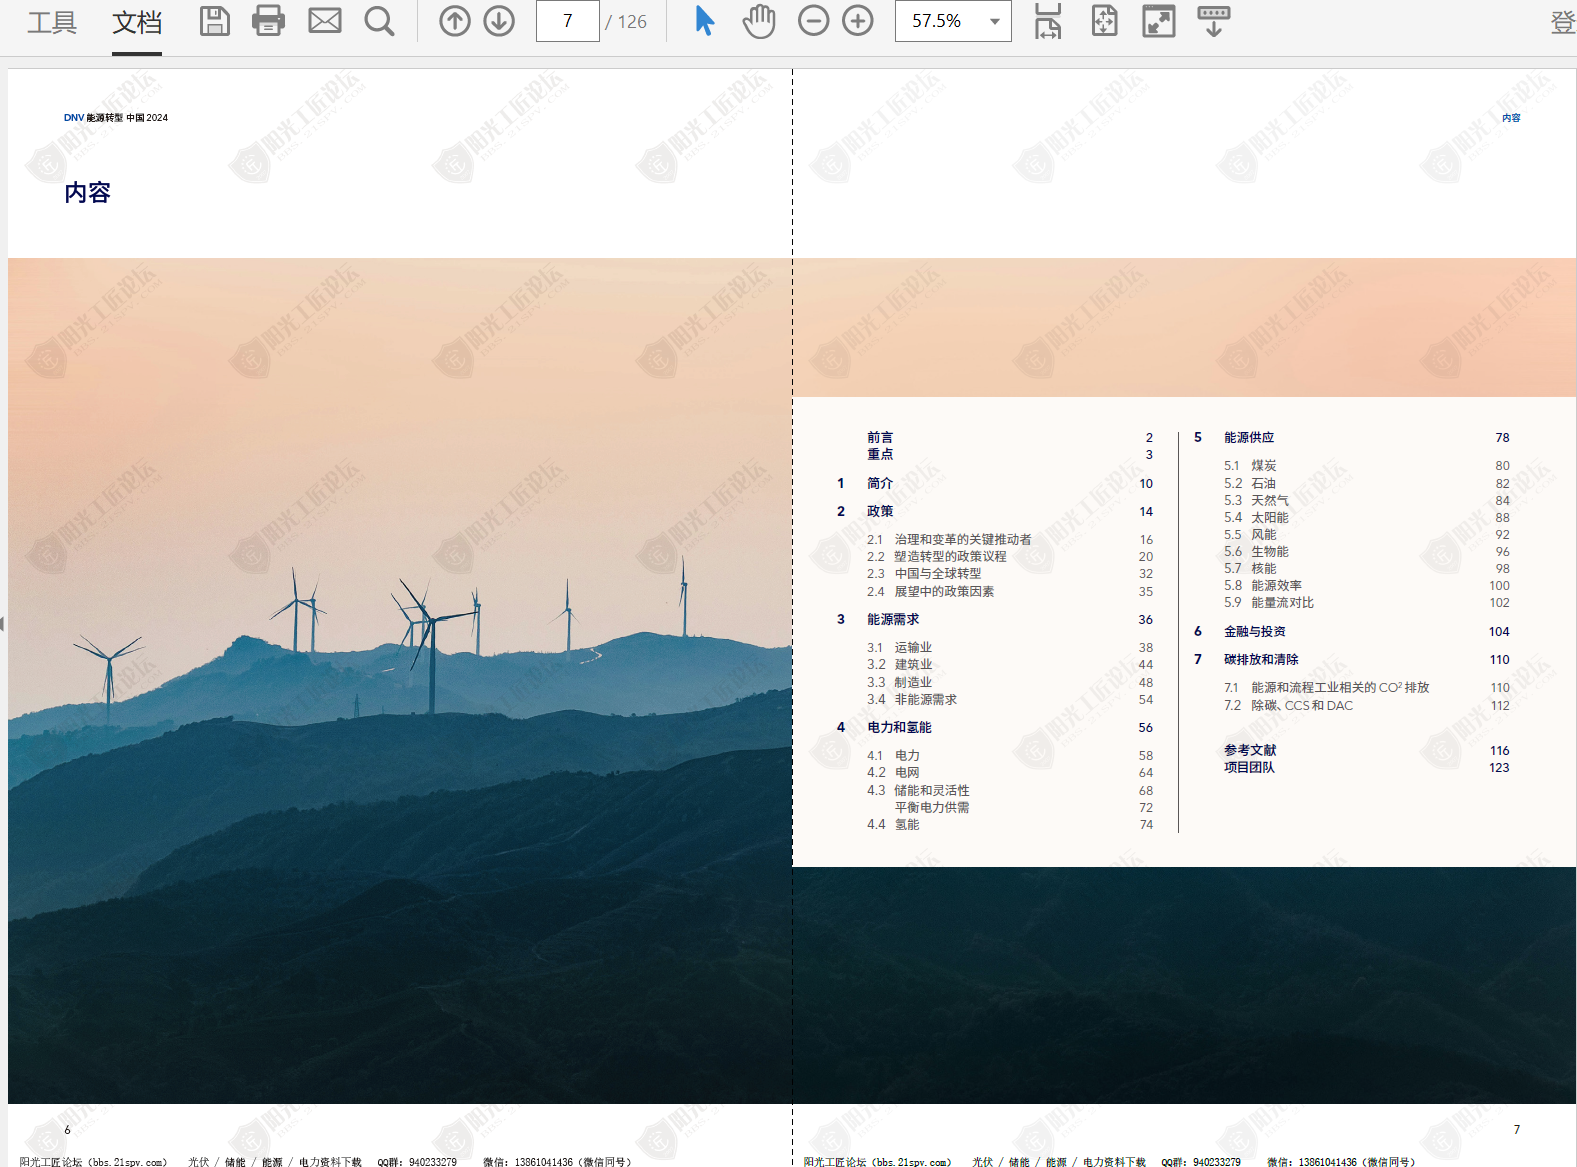Viewport: 1577px width, 1167px height.
Task: Click the 参考文献 entry
Action: 1250,750
